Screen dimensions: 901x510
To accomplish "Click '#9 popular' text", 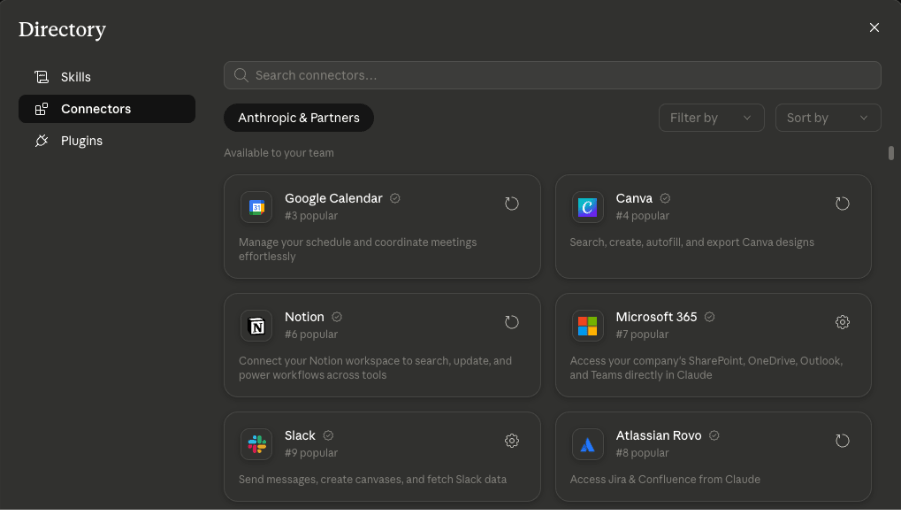I will 311,453.
